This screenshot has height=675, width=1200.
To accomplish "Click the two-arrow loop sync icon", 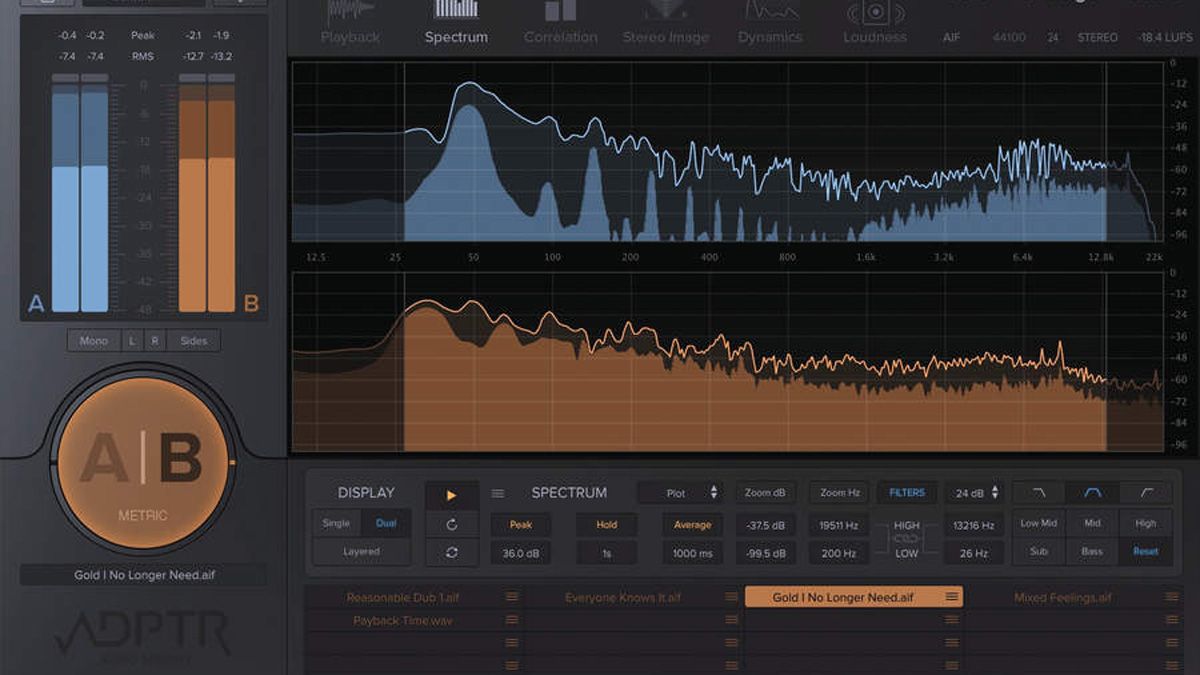I will [x=451, y=552].
